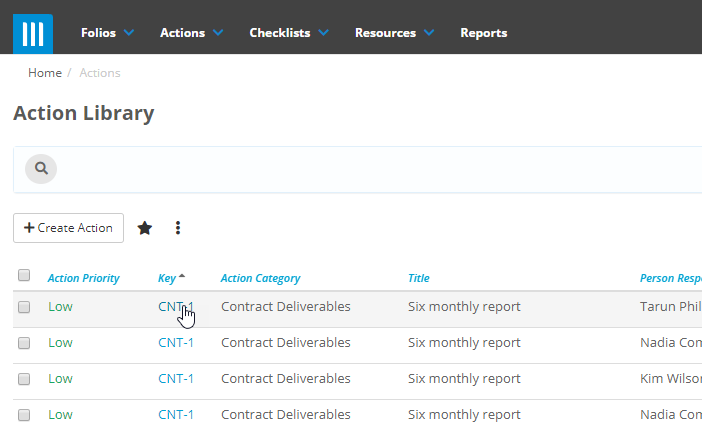Sort by Action Priority column header
Image resolution: width=702 pixels, height=434 pixels.
tap(84, 278)
